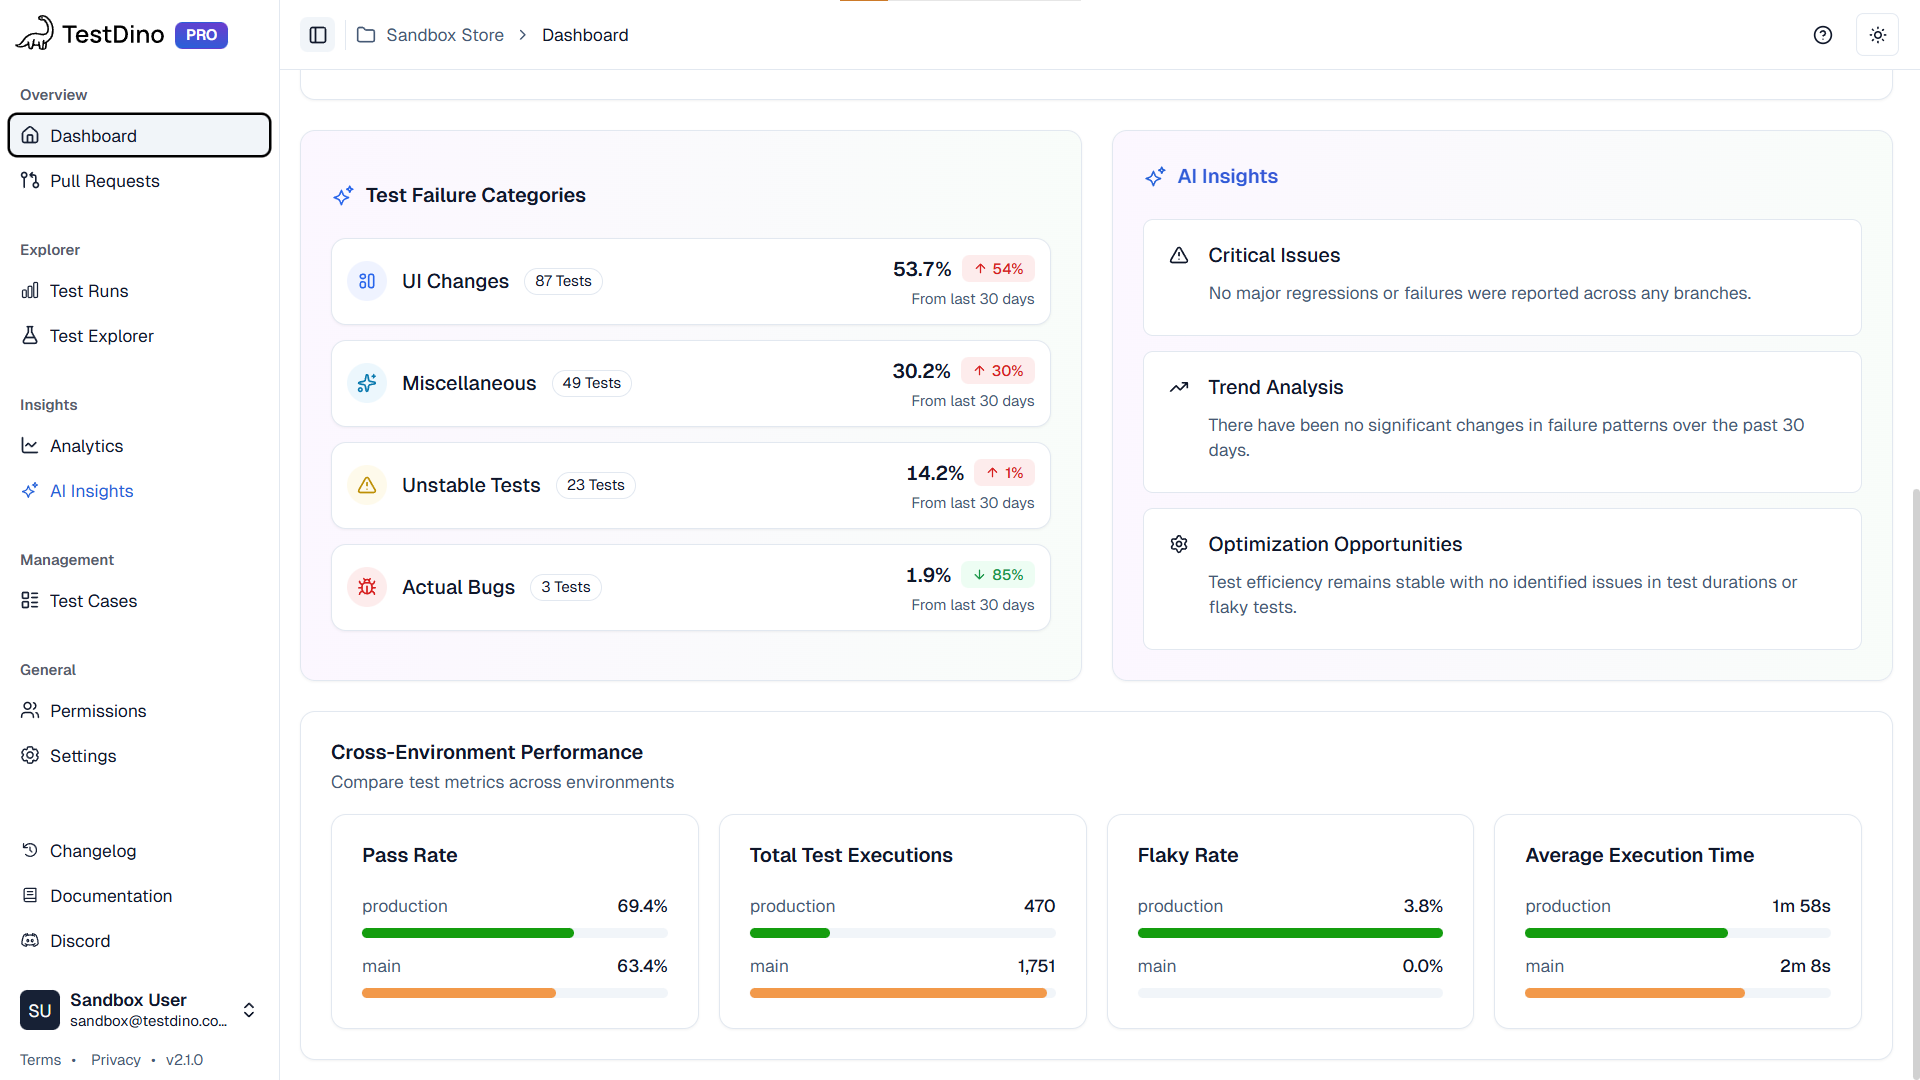Click the Miscellaneous sparkle icon
1920x1080 pixels.
(x=367, y=383)
